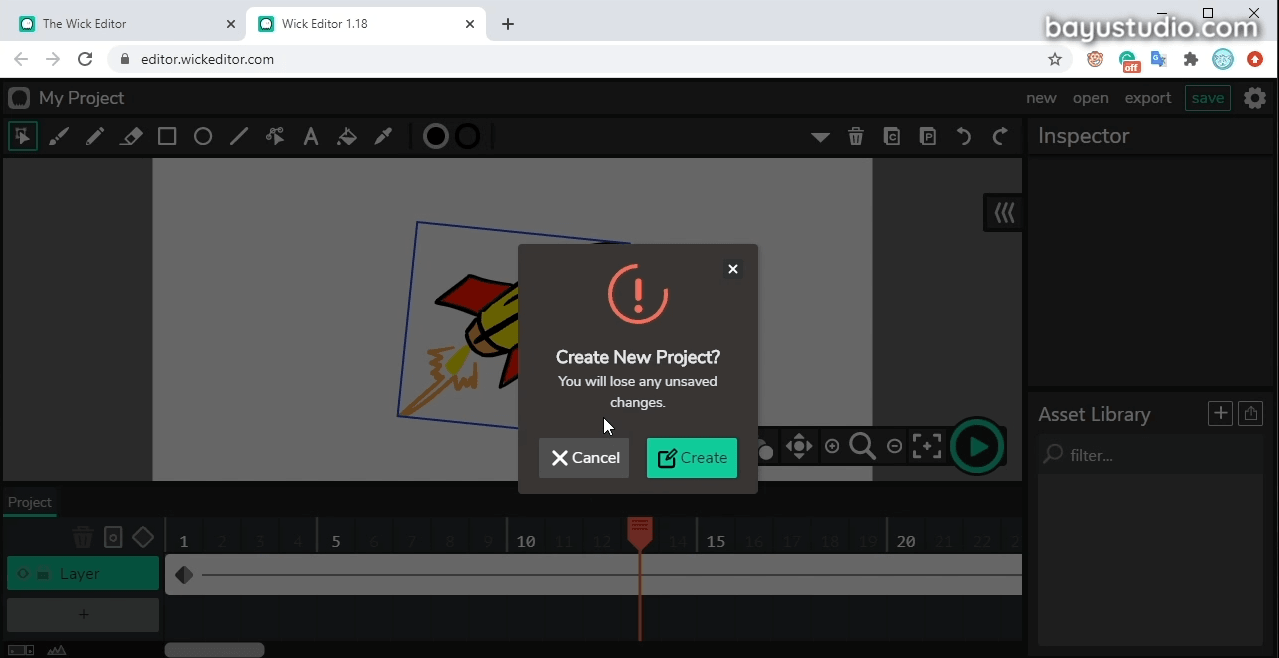Choose the Text tool
This screenshot has width=1279, height=658.
[x=311, y=136]
